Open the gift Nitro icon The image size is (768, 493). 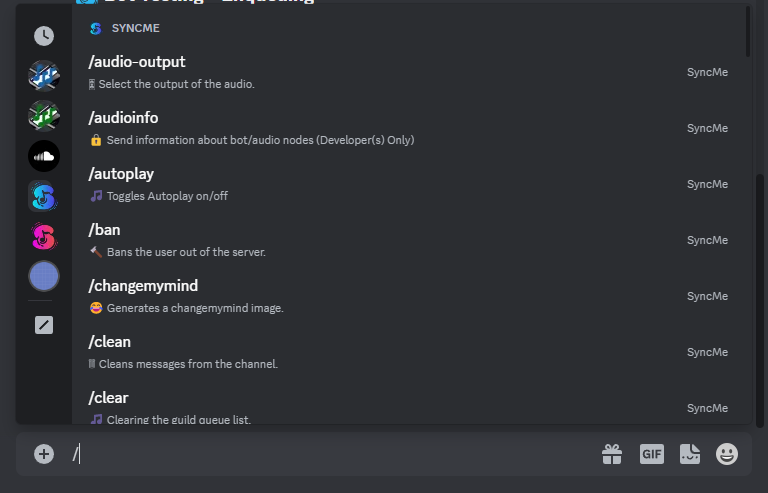[612, 454]
